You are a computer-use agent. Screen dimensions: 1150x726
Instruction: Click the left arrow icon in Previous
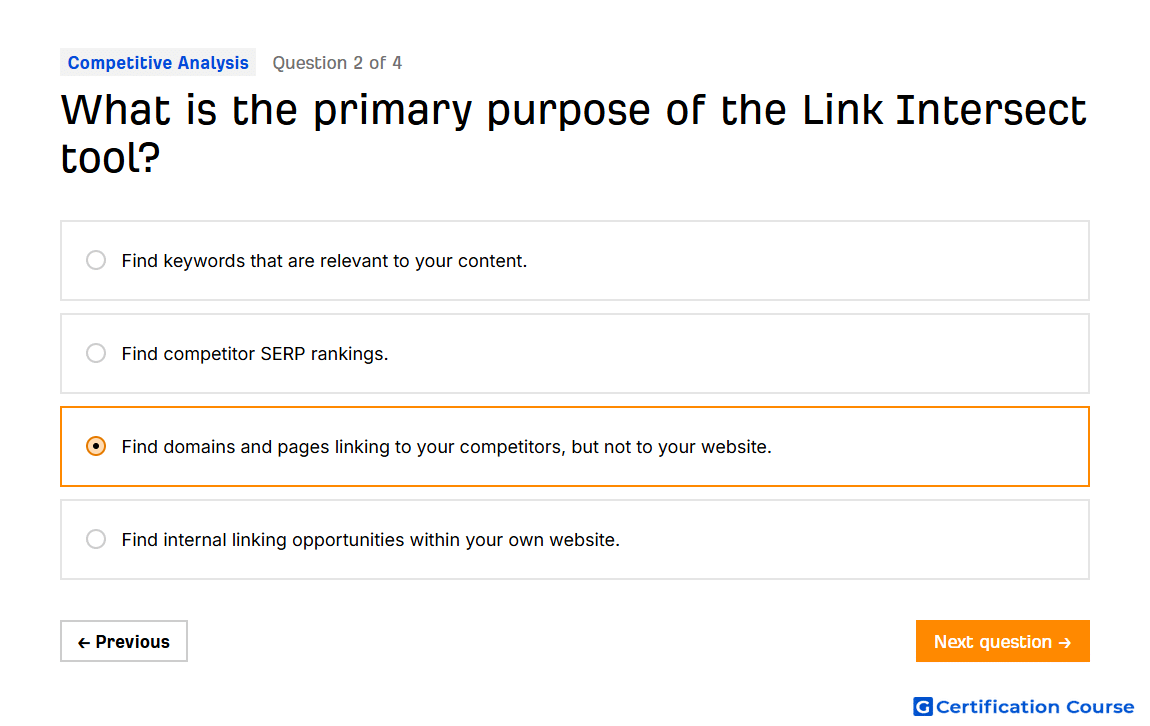pos(84,643)
